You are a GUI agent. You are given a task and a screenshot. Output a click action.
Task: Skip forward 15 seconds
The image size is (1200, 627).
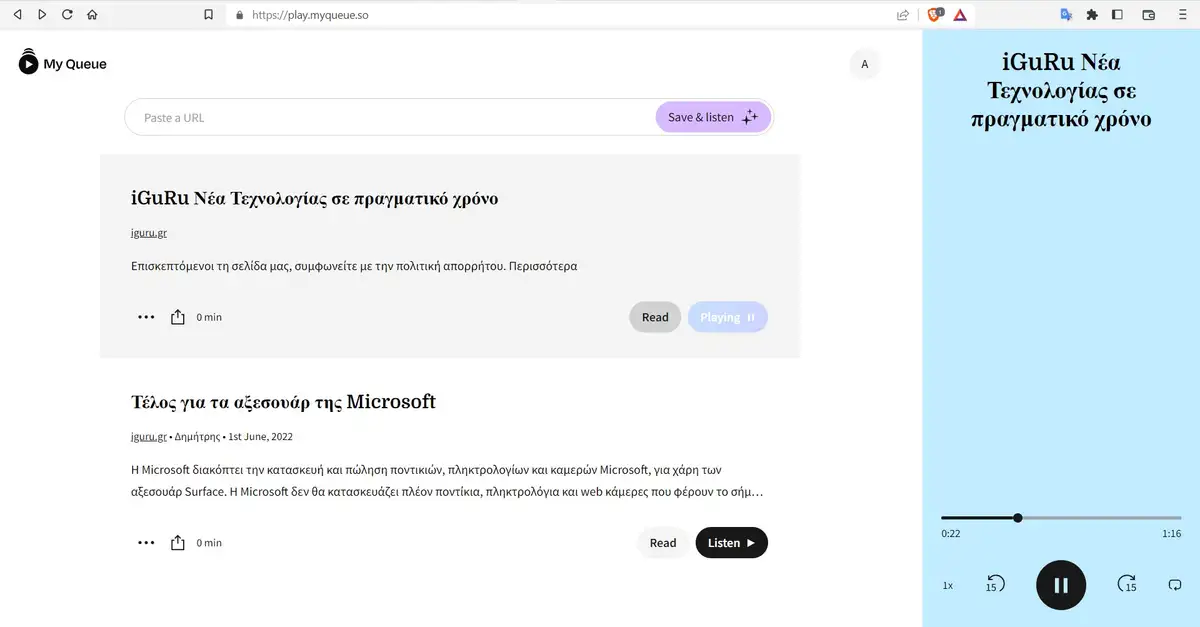coord(1127,585)
